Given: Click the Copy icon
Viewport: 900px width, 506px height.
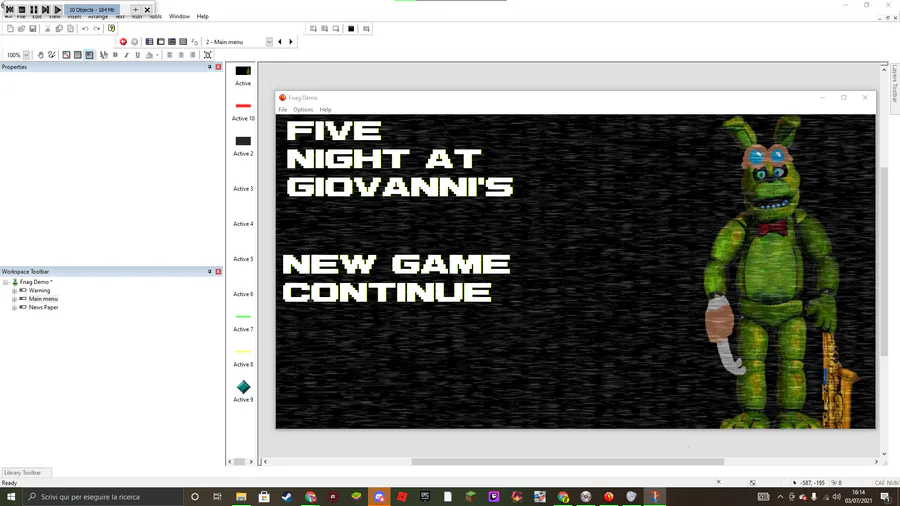Looking at the screenshot, I should [x=59, y=29].
